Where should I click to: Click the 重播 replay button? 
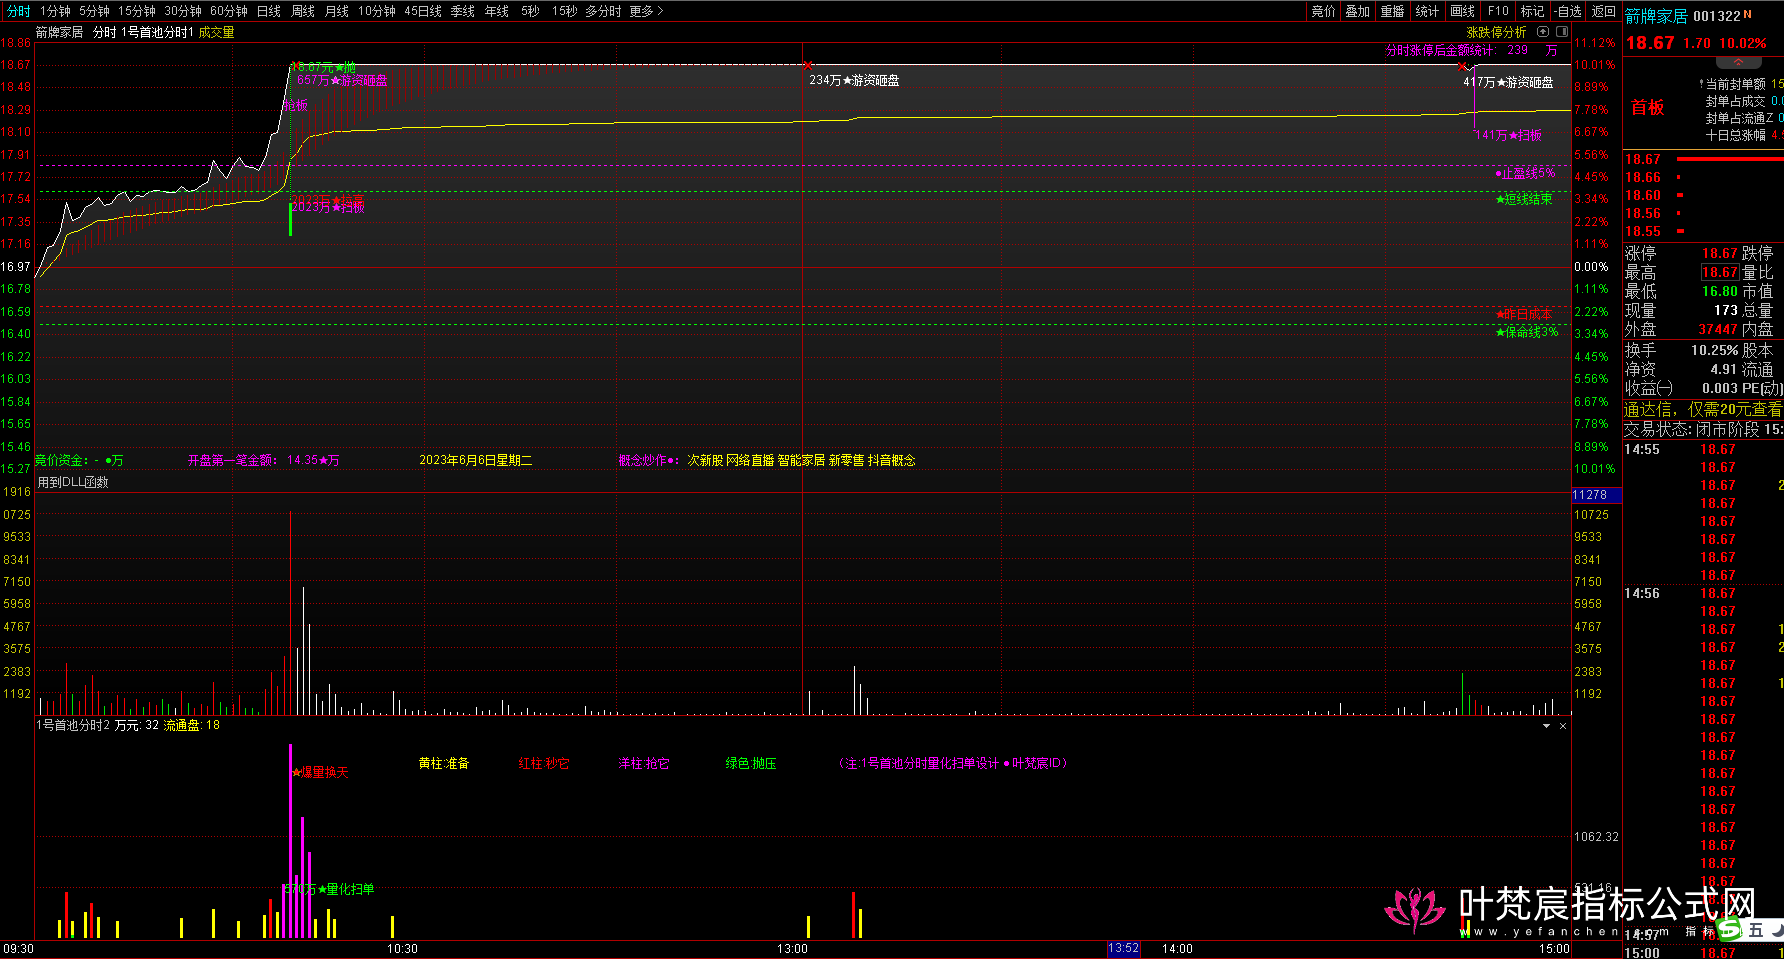(1393, 11)
